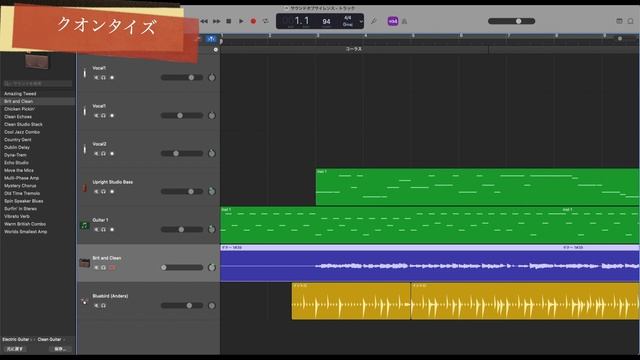Screen dimensions: 640x360
Task: Solo the Brit and Clean track
Action: [x=104, y=267]
